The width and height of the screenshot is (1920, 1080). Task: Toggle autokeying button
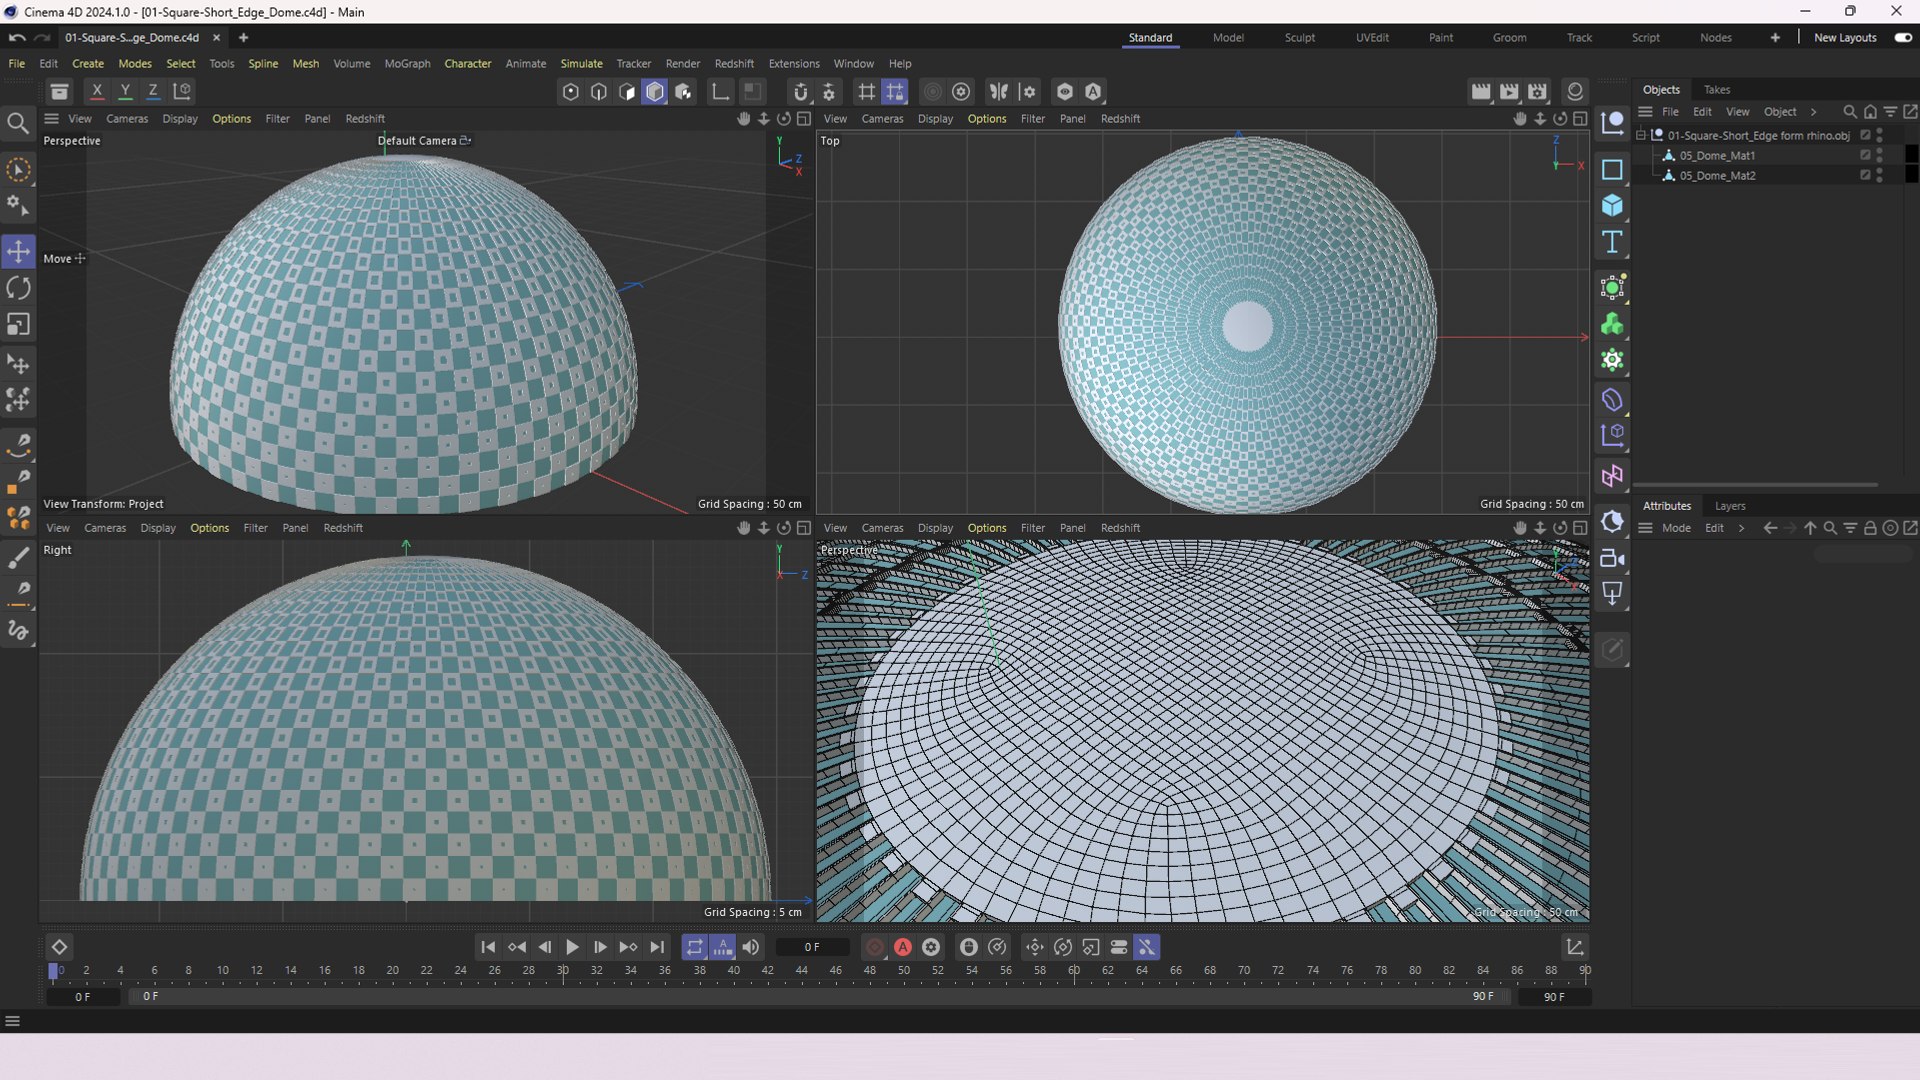click(x=903, y=947)
